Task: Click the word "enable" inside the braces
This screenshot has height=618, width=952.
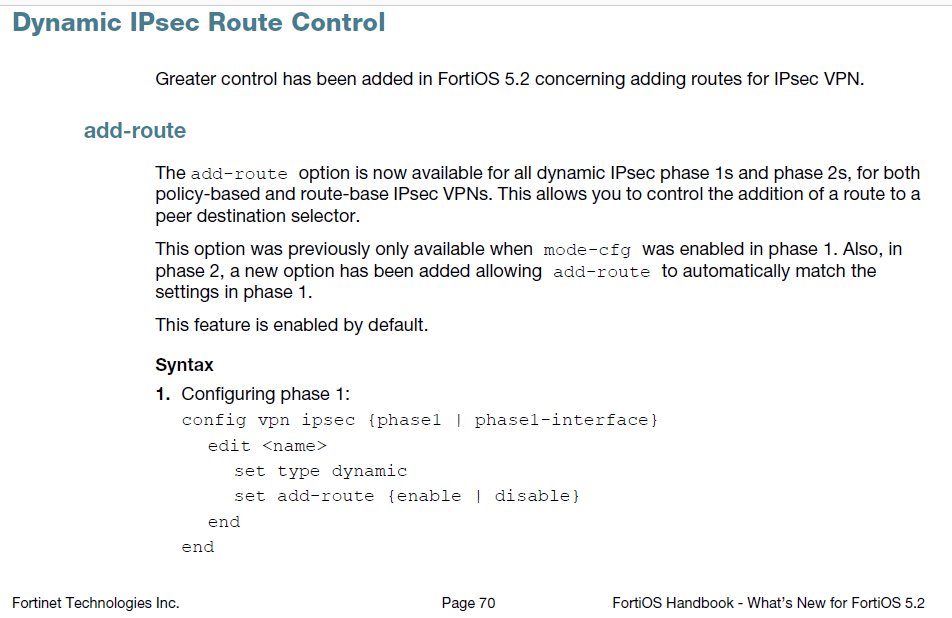Action: coord(429,496)
